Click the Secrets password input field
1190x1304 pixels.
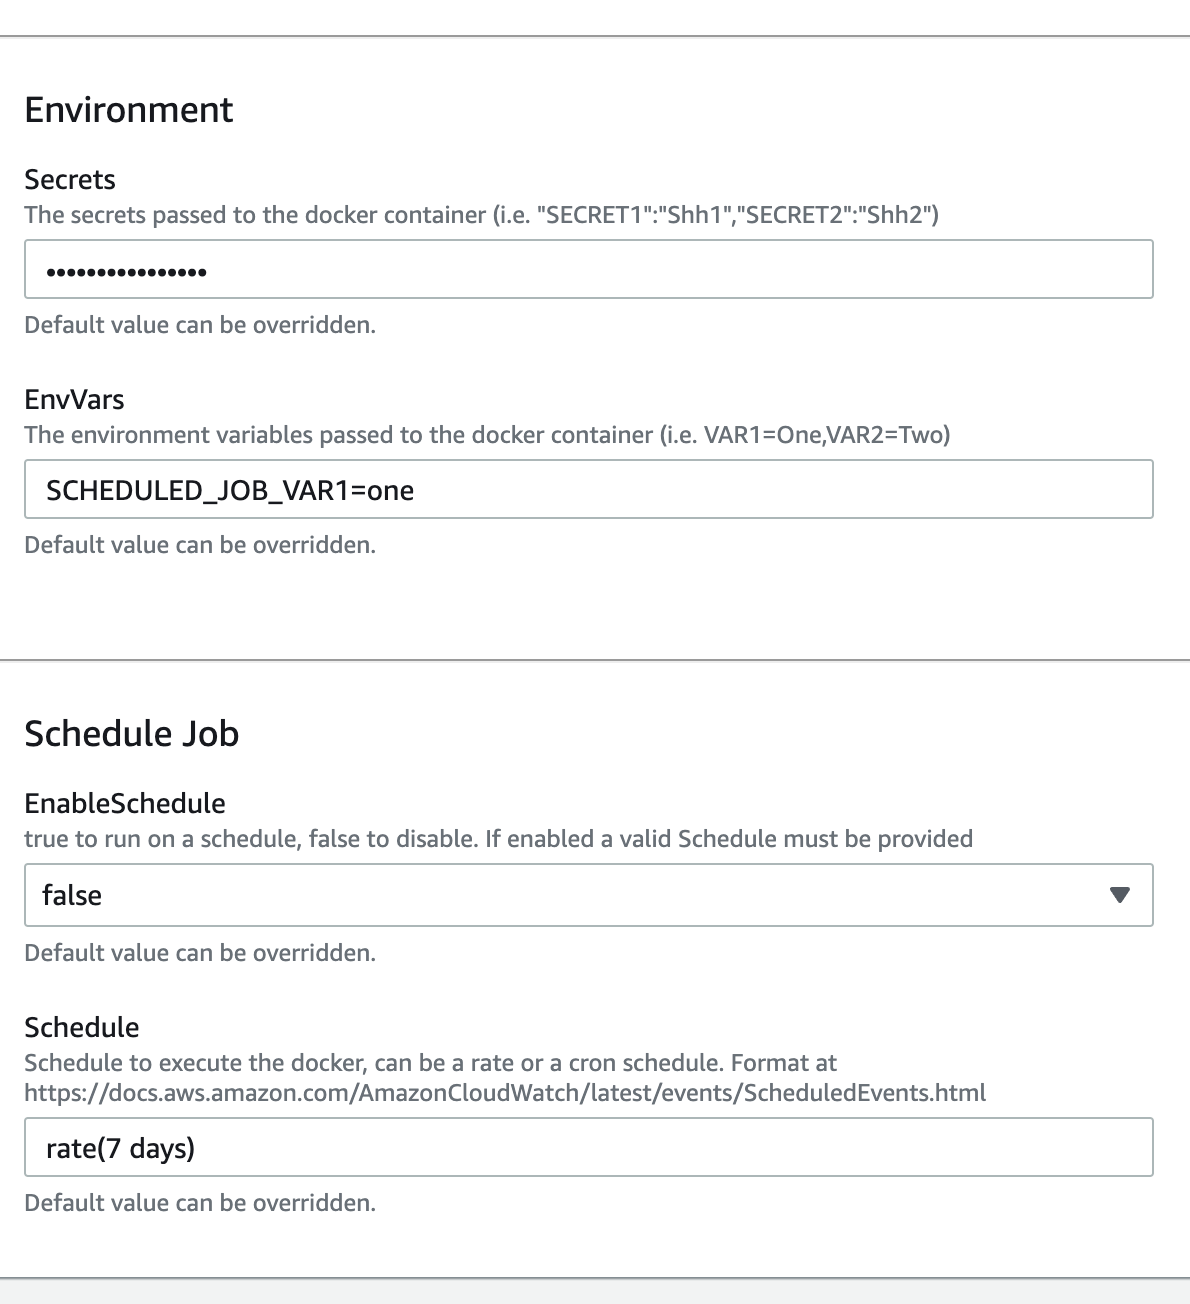pyautogui.click(x=588, y=269)
